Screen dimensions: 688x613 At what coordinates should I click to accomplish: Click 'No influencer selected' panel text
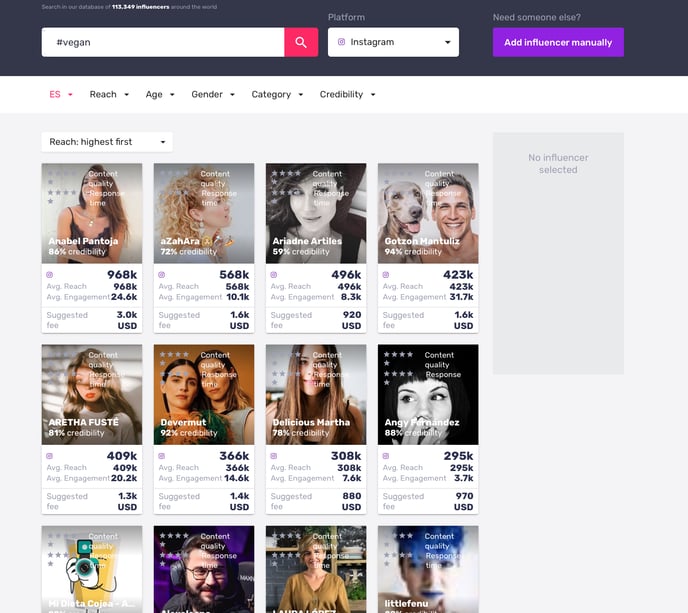coord(558,164)
